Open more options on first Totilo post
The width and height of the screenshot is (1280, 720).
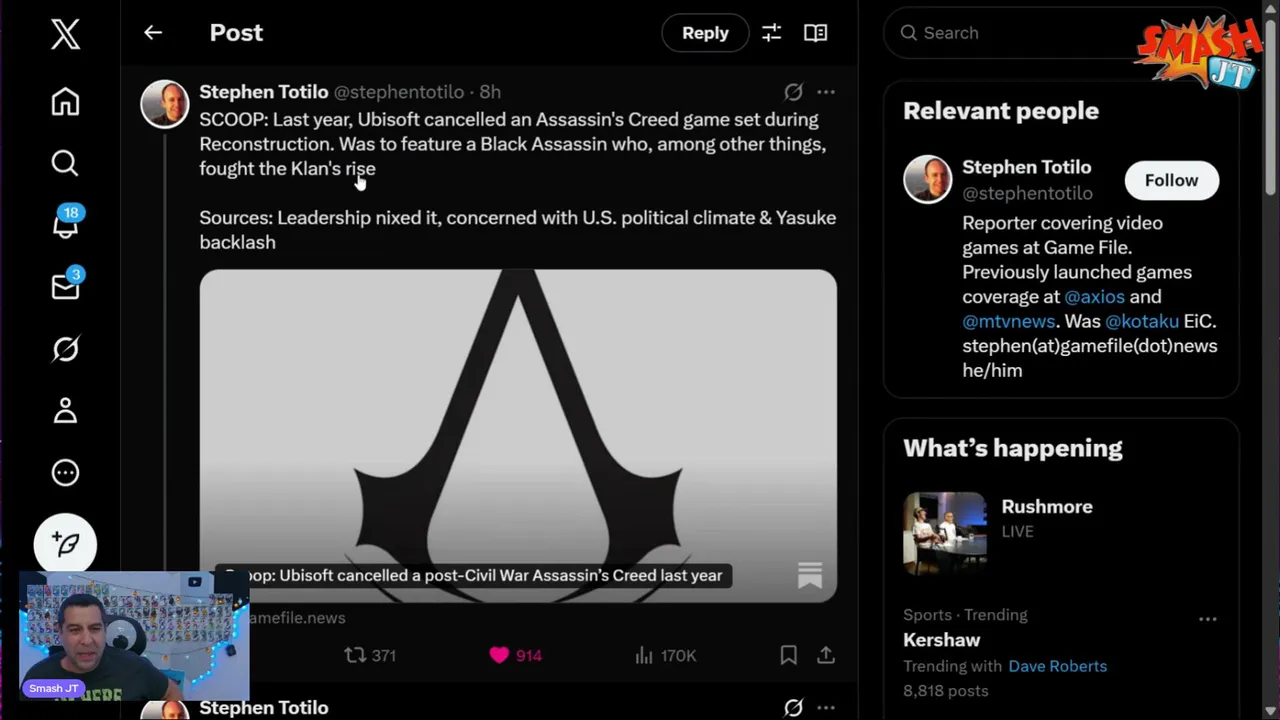point(825,92)
